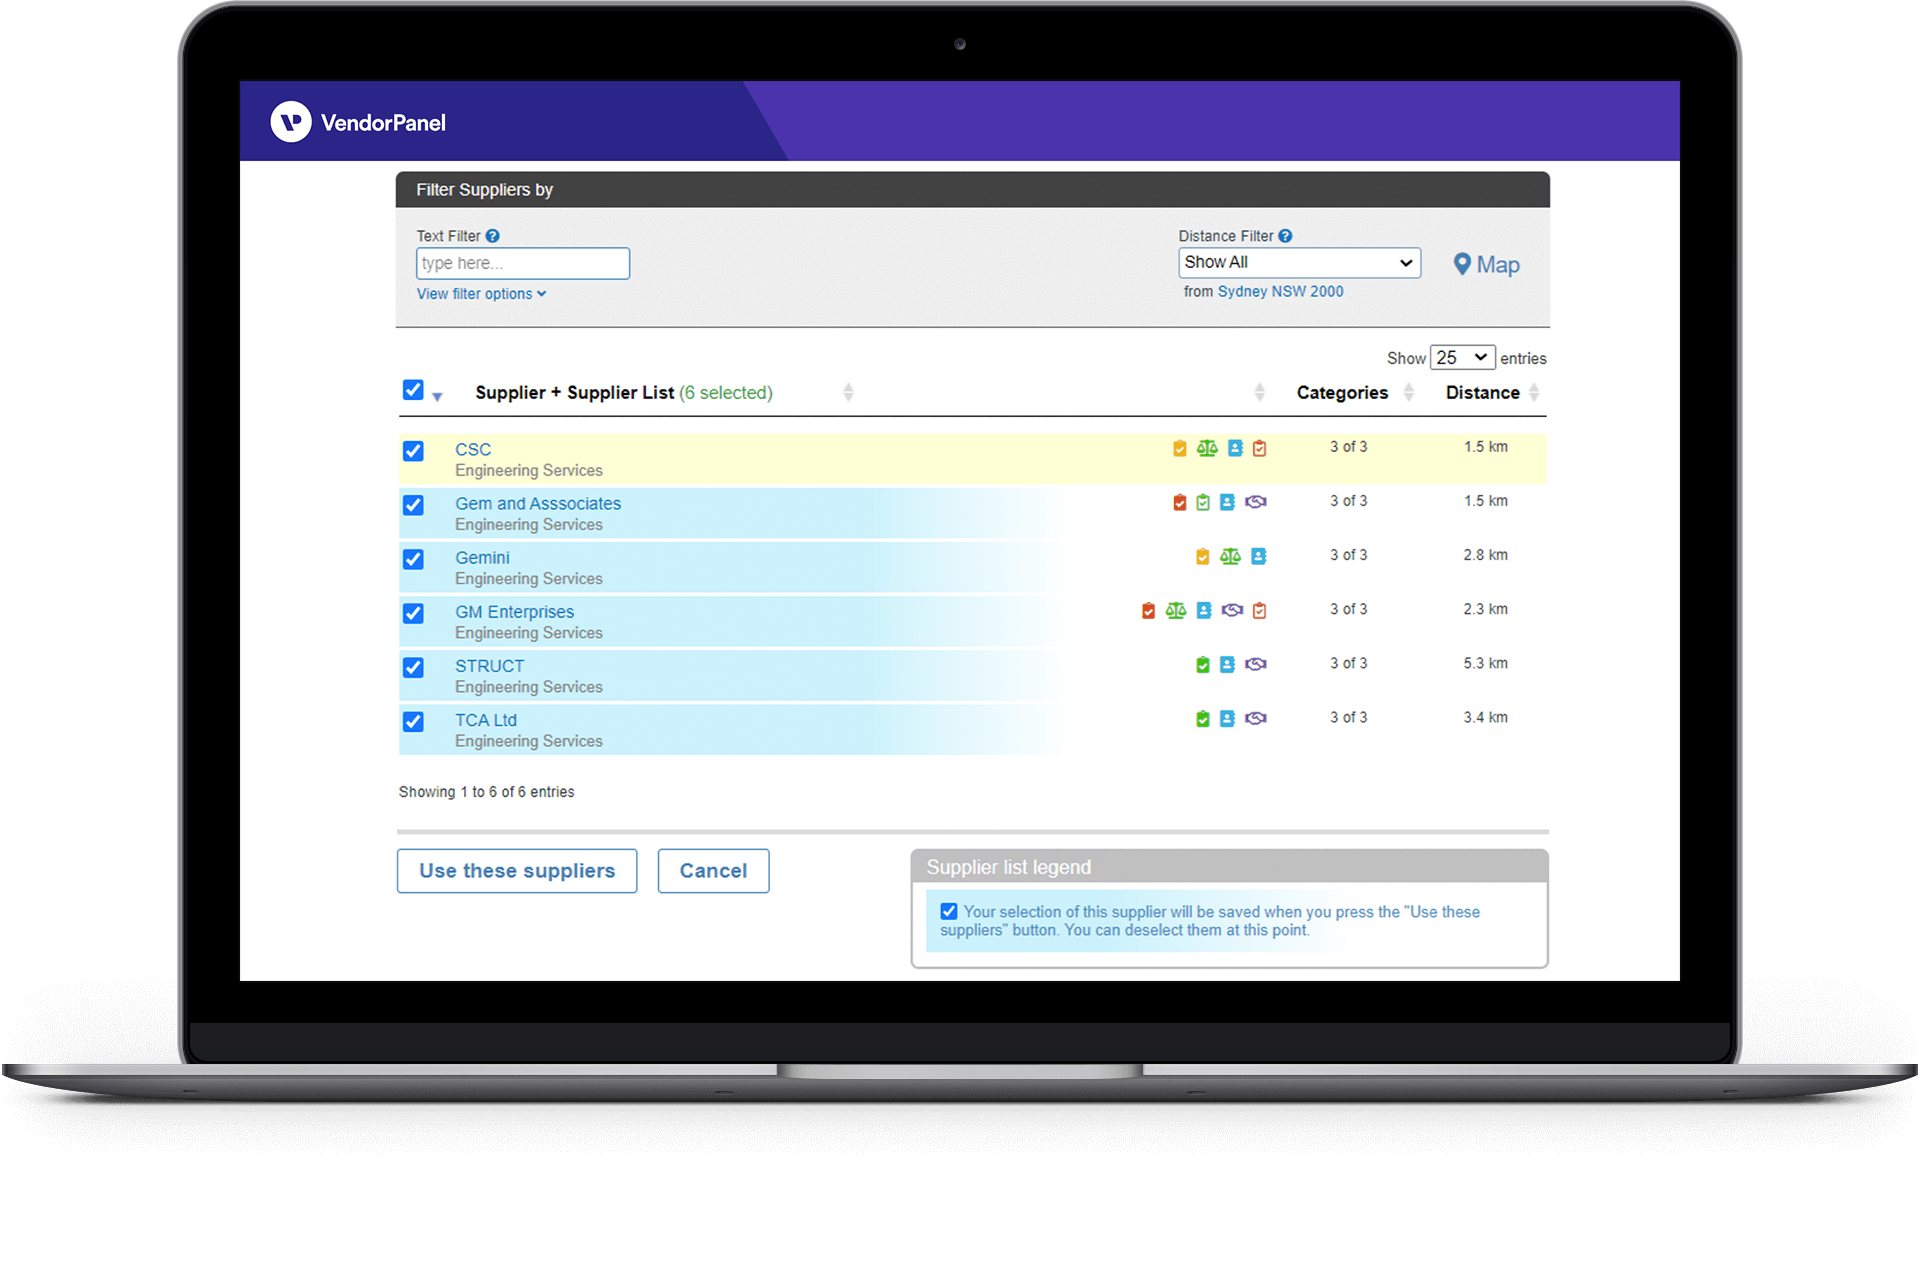This screenshot has width=1920, height=1280.
Task: Click the outlined red clipboard for GM Enterprises
Action: coord(1260,610)
